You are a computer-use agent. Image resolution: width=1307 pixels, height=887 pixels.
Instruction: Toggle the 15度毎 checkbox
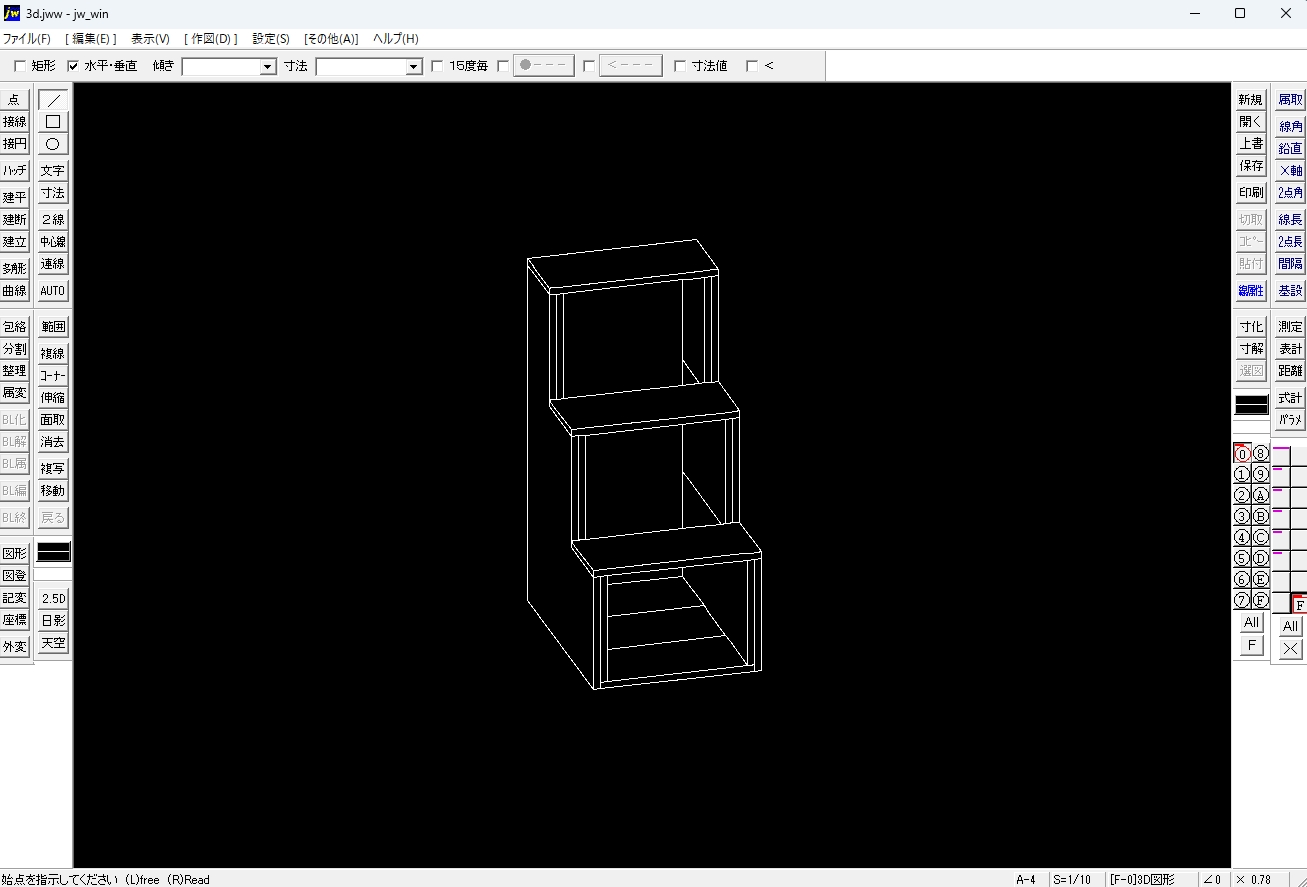437,66
